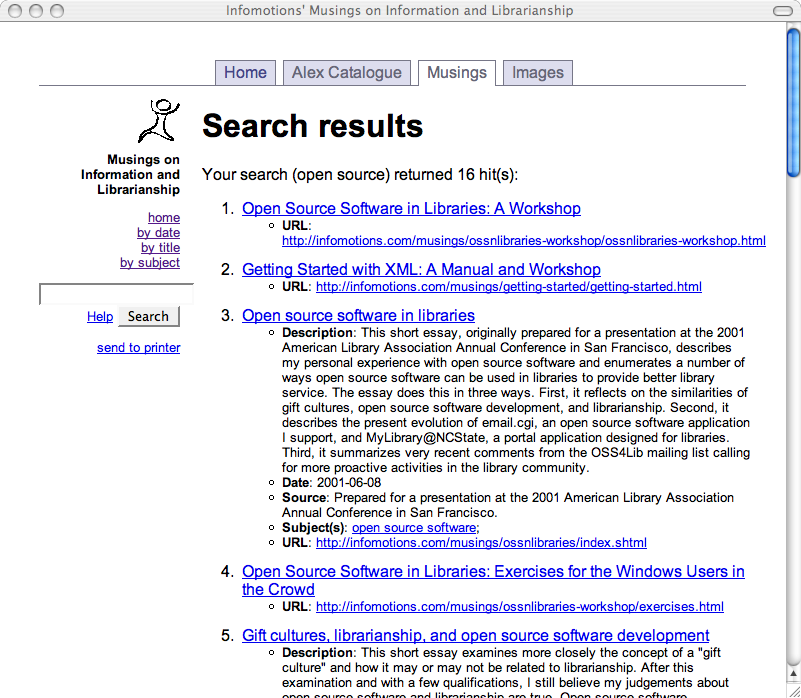The image size is (801, 698).
Task: Open the 'Open source software in libraries' result
Action: click(358, 315)
